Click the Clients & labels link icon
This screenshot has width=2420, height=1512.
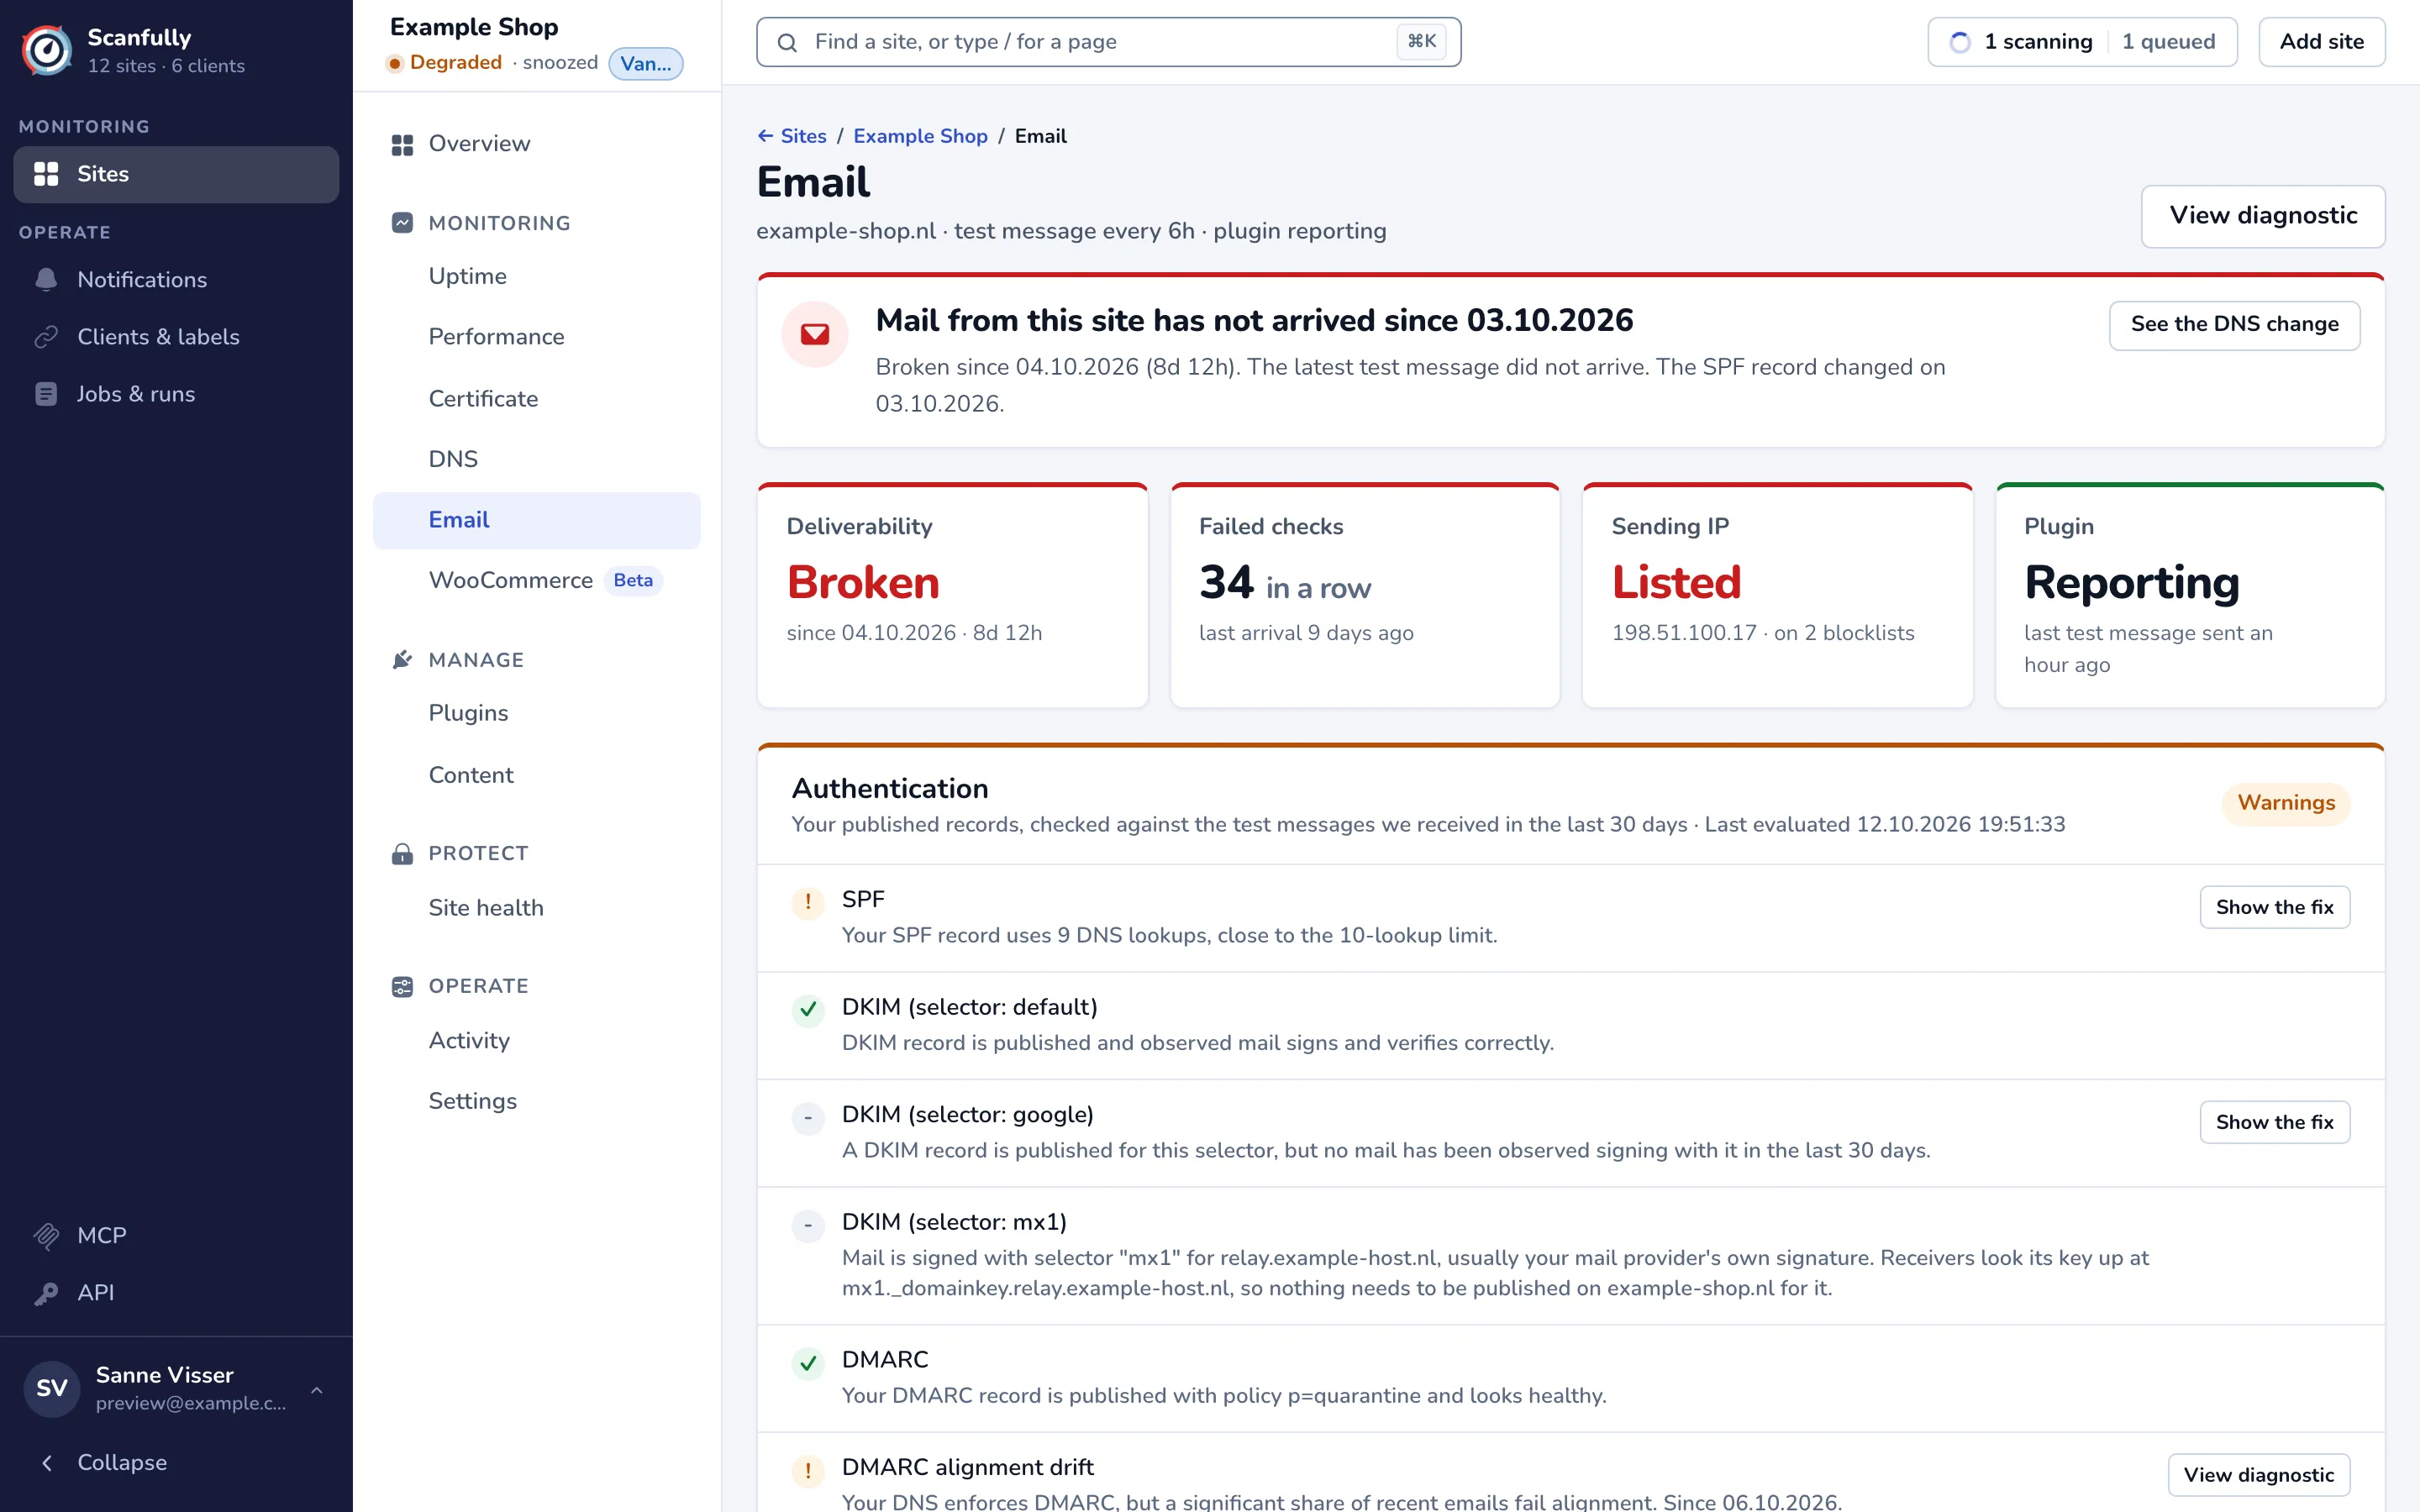pos(46,337)
